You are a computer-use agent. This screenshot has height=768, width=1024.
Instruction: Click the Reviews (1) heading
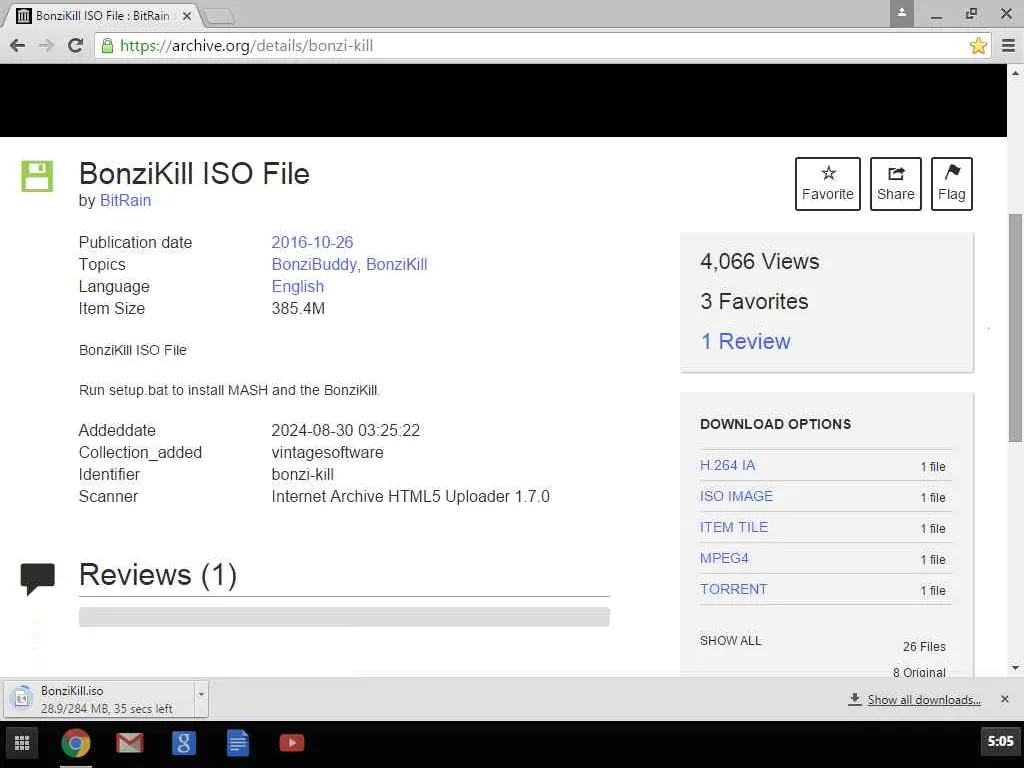tap(157, 575)
